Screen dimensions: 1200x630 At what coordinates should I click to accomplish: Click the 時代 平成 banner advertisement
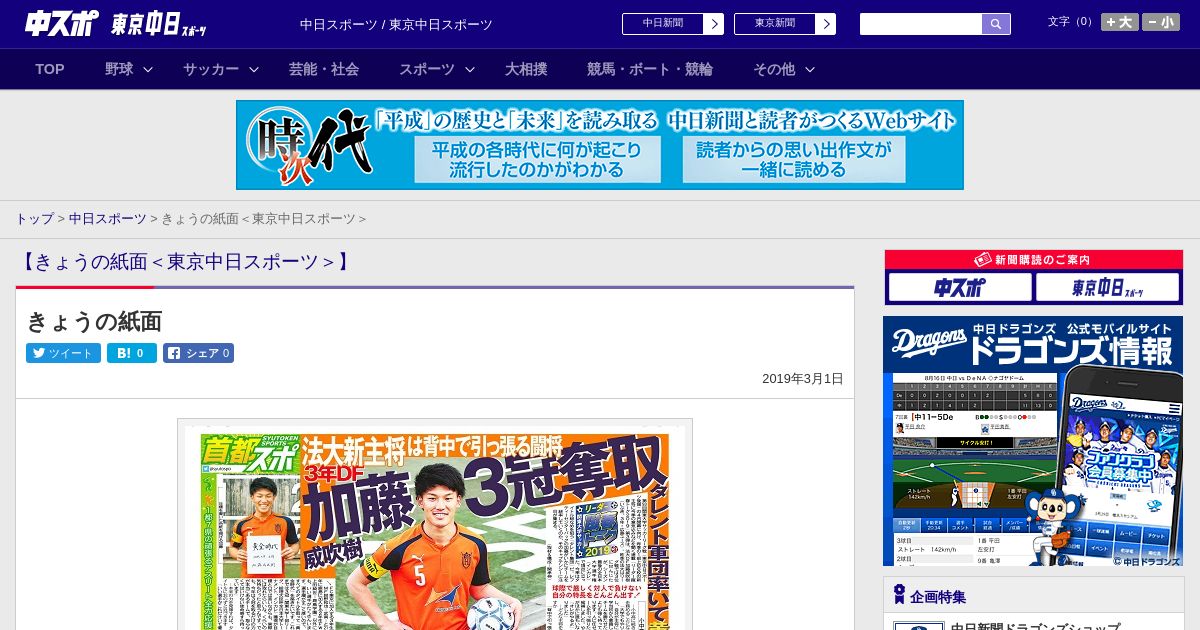(x=600, y=145)
